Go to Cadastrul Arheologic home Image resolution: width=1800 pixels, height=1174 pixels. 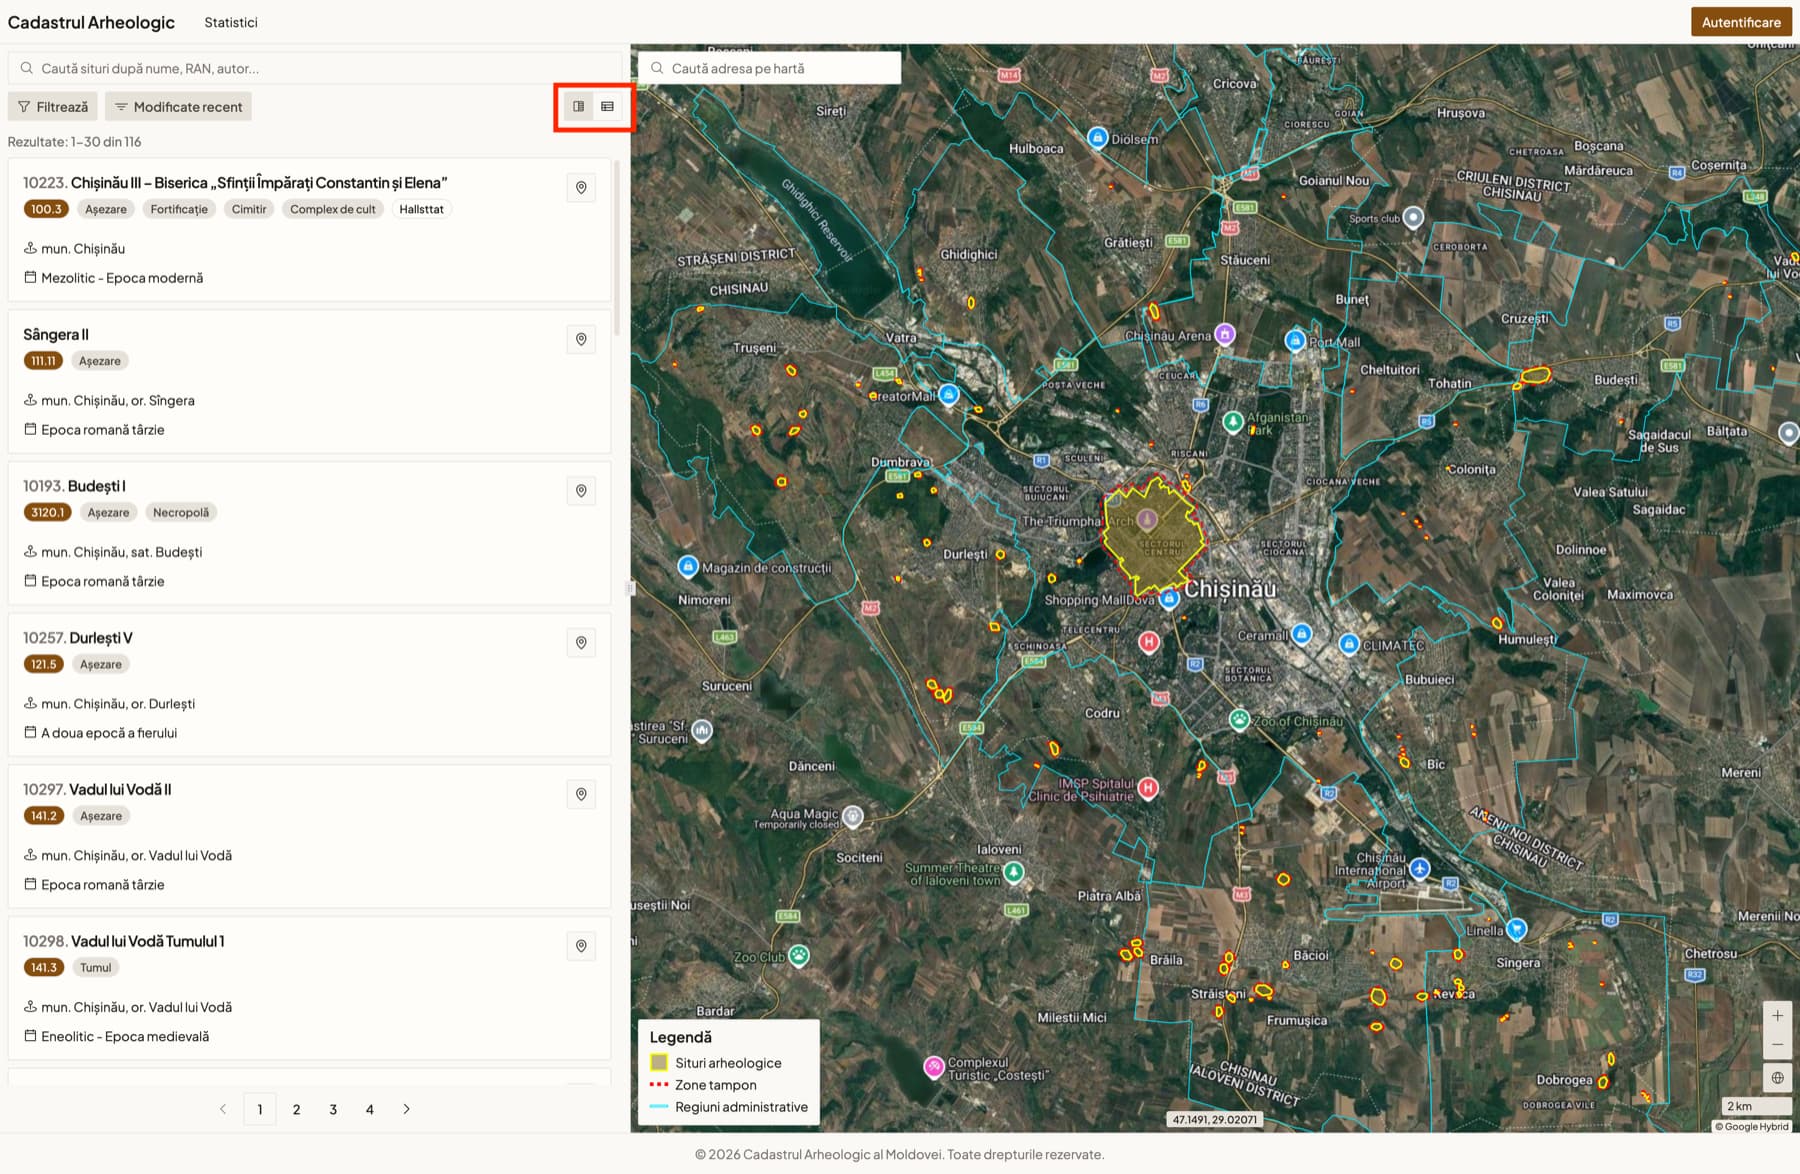click(x=91, y=22)
